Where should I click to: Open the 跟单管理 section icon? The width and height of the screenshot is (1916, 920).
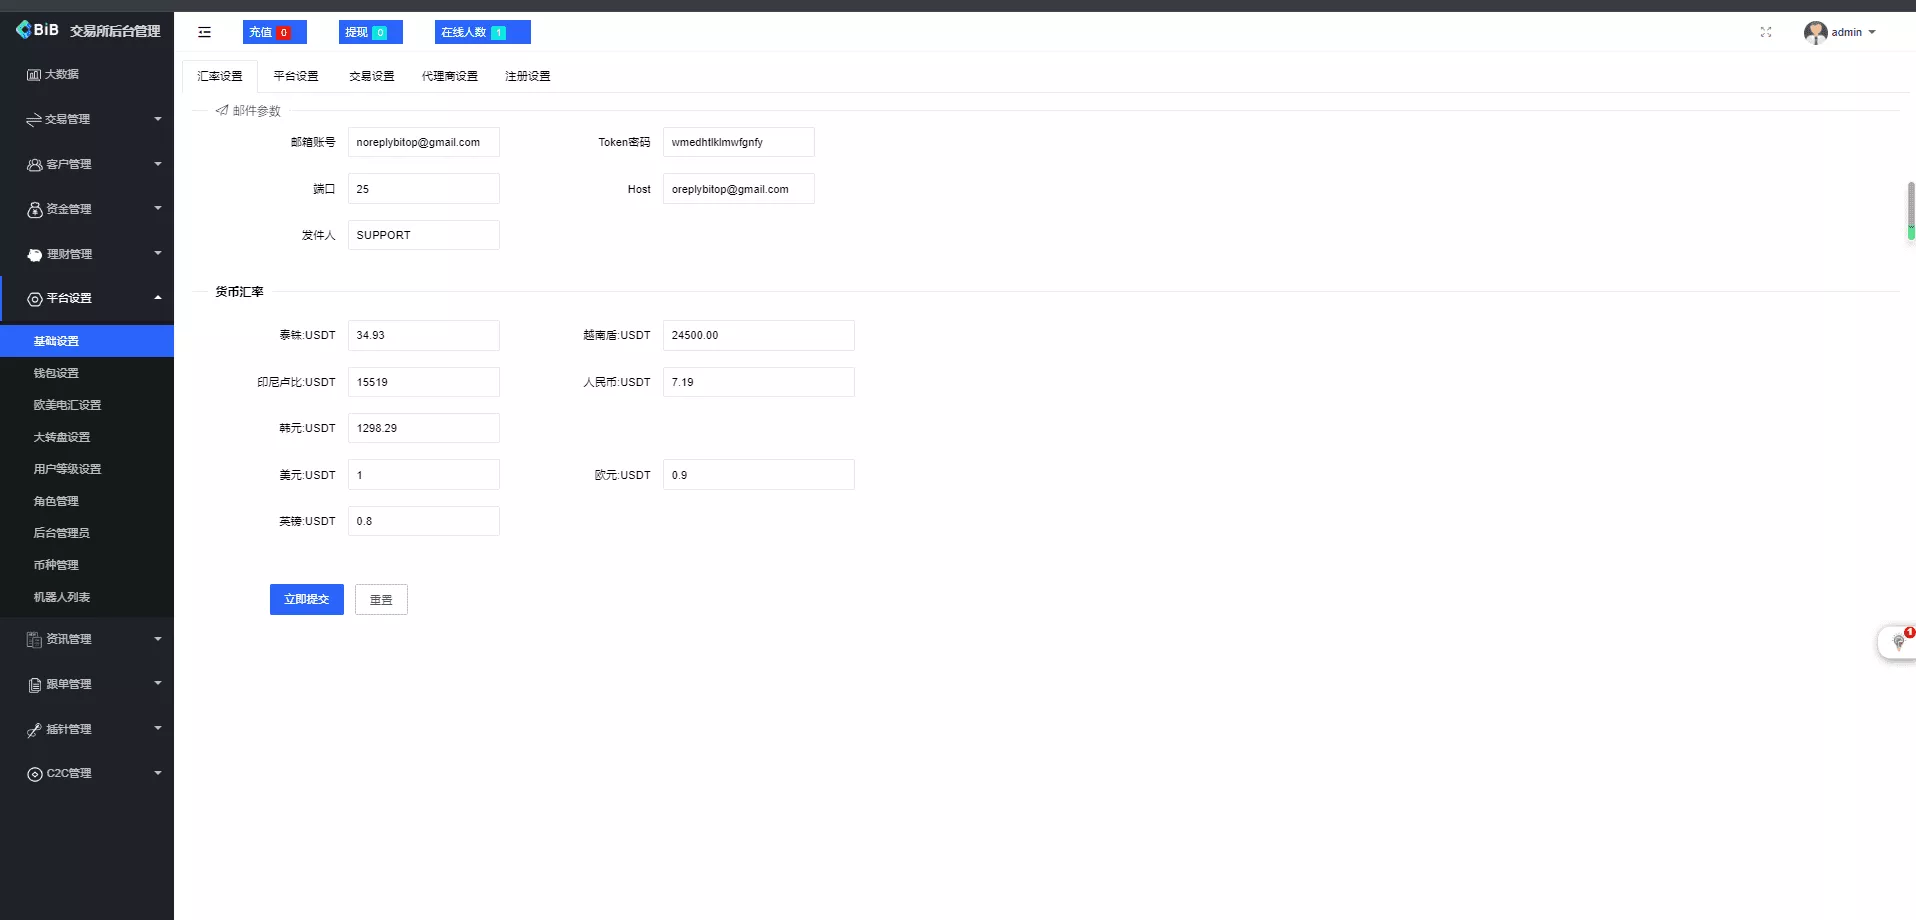[x=33, y=684]
